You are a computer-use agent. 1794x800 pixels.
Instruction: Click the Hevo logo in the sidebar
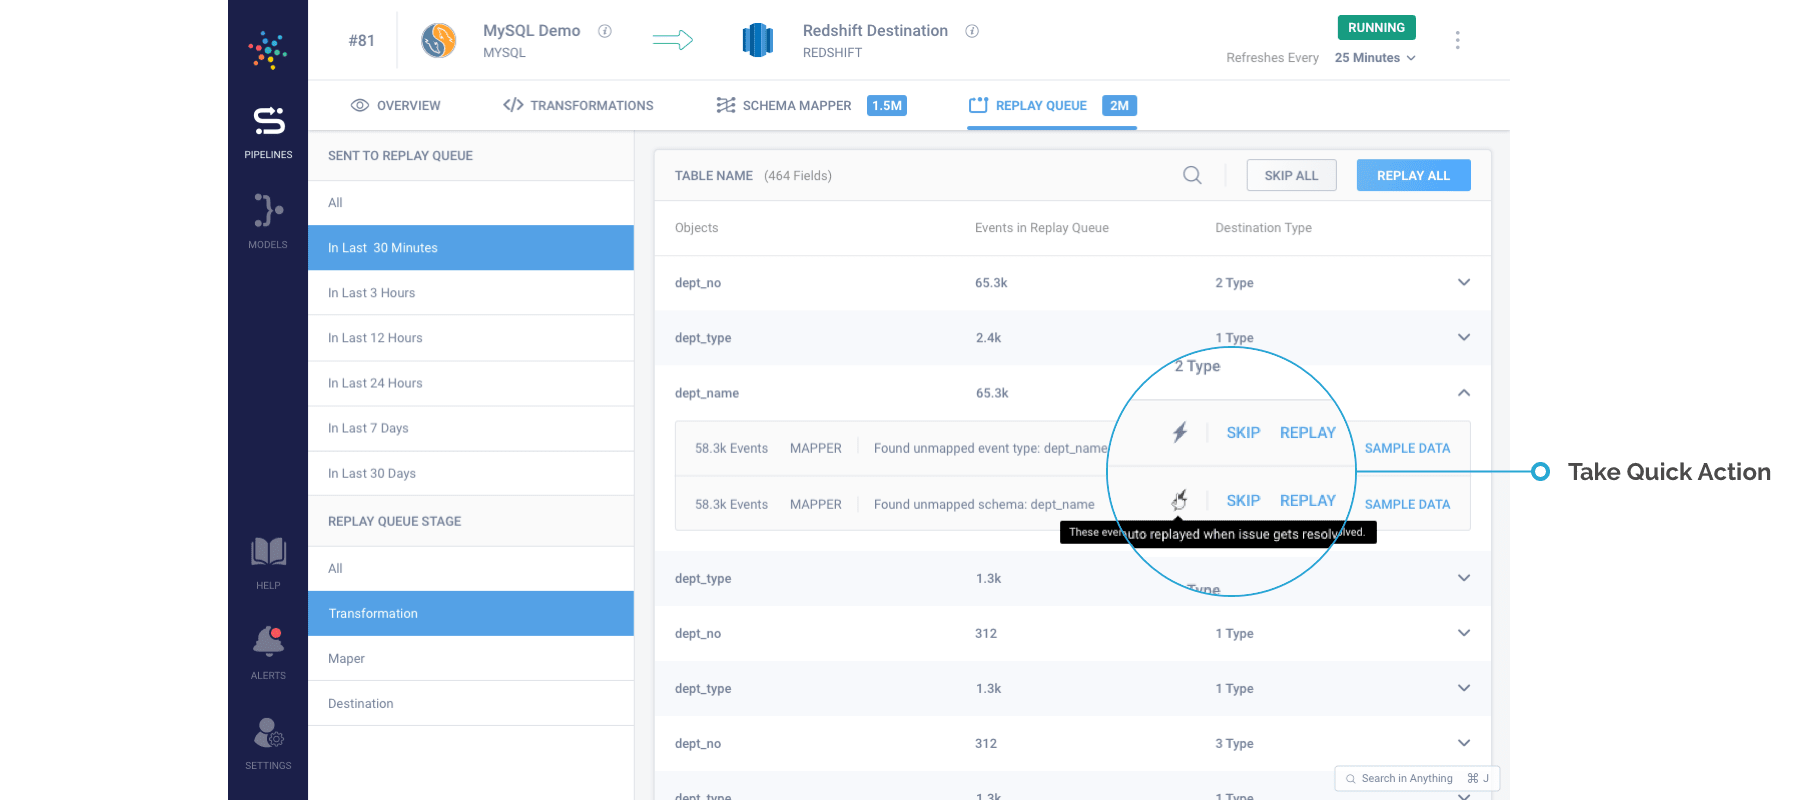(x=267, y=50)
